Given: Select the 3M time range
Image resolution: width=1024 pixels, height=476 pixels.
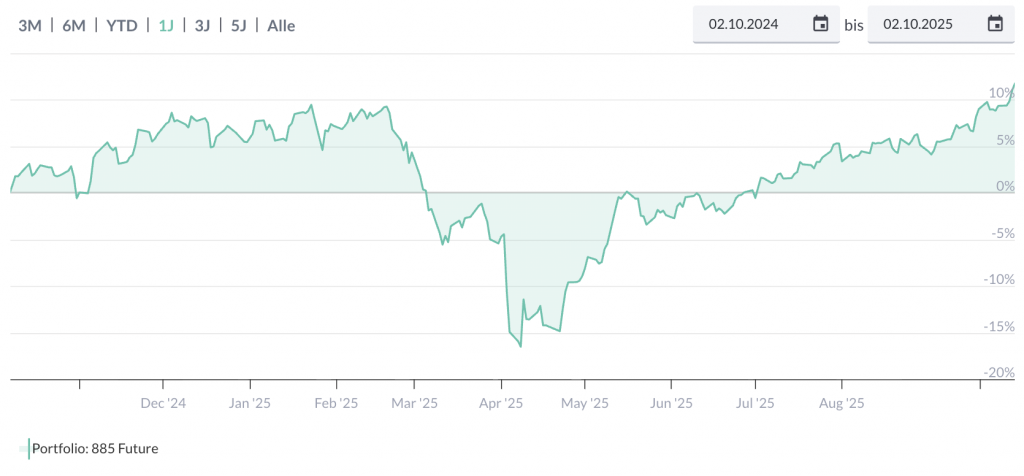Looking at the screenshot, I should tap(30, 25).
